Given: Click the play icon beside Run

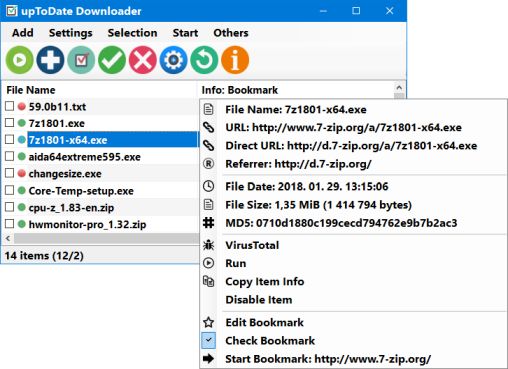Looking at the screenshot, I should (209, 263).
